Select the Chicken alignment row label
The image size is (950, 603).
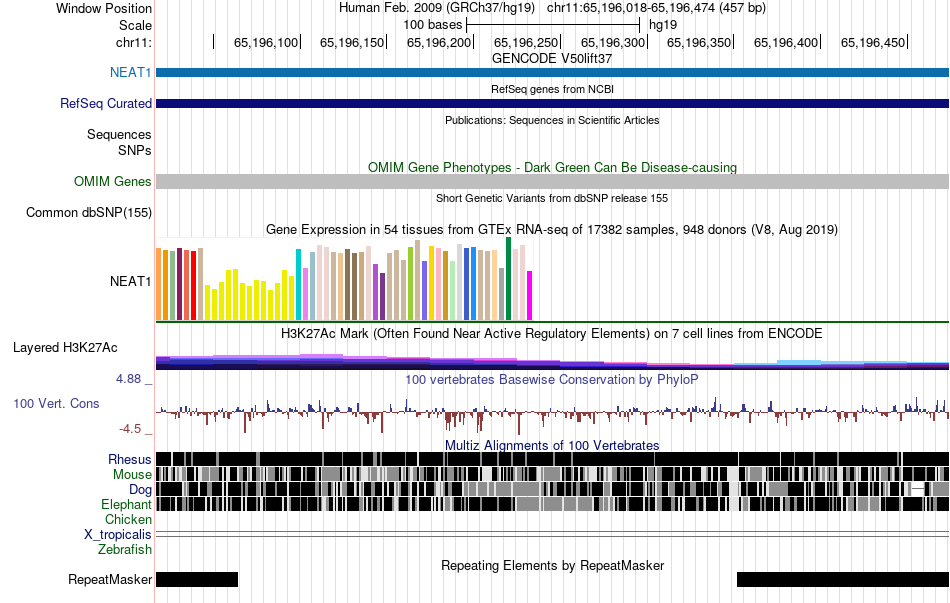128,520
